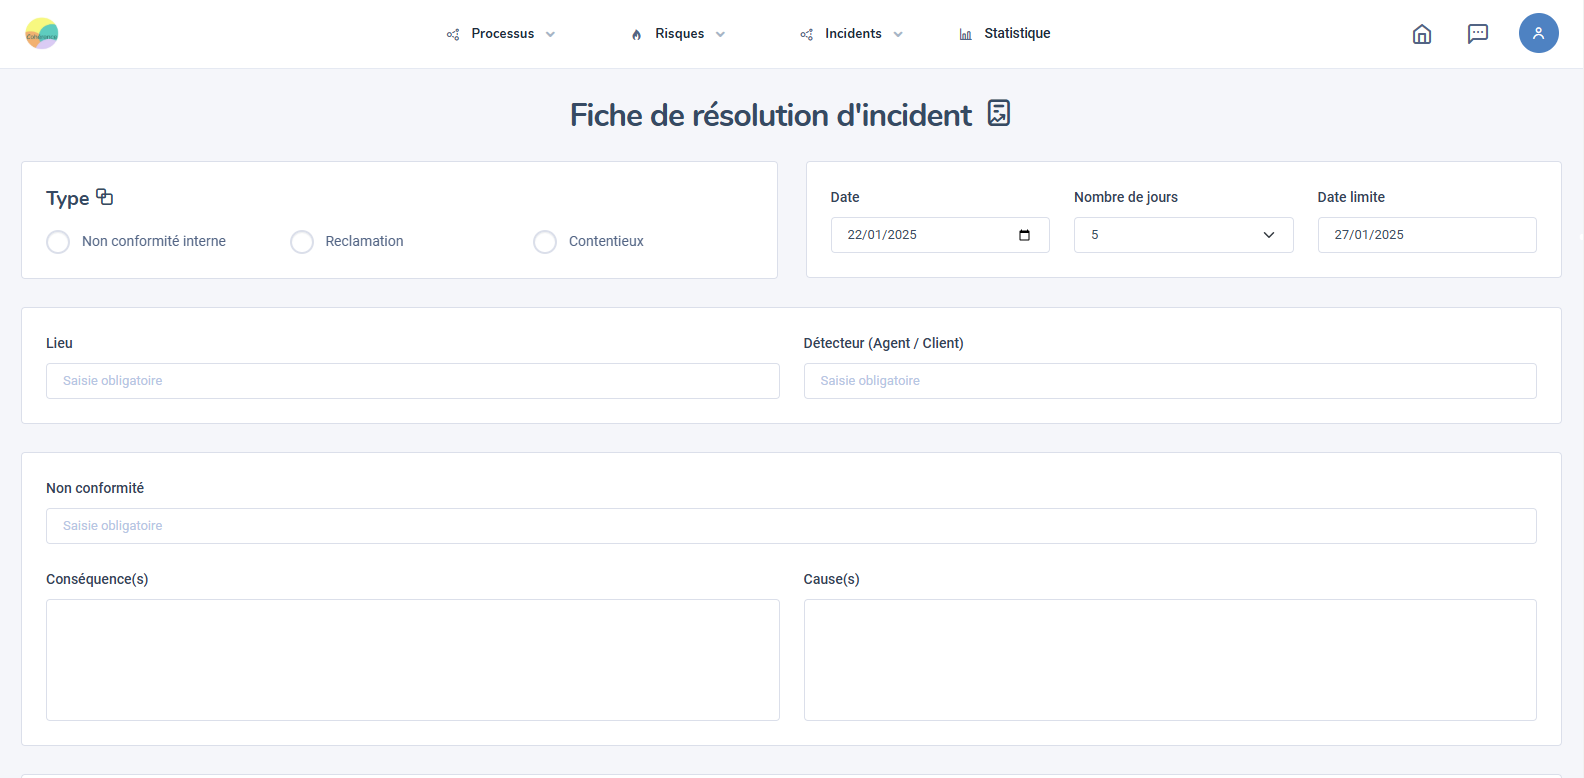This screenshot has height=778, width=1584.
Task: Focus the Détecteur (Agent / Client) field
Action: [1169, 381]
